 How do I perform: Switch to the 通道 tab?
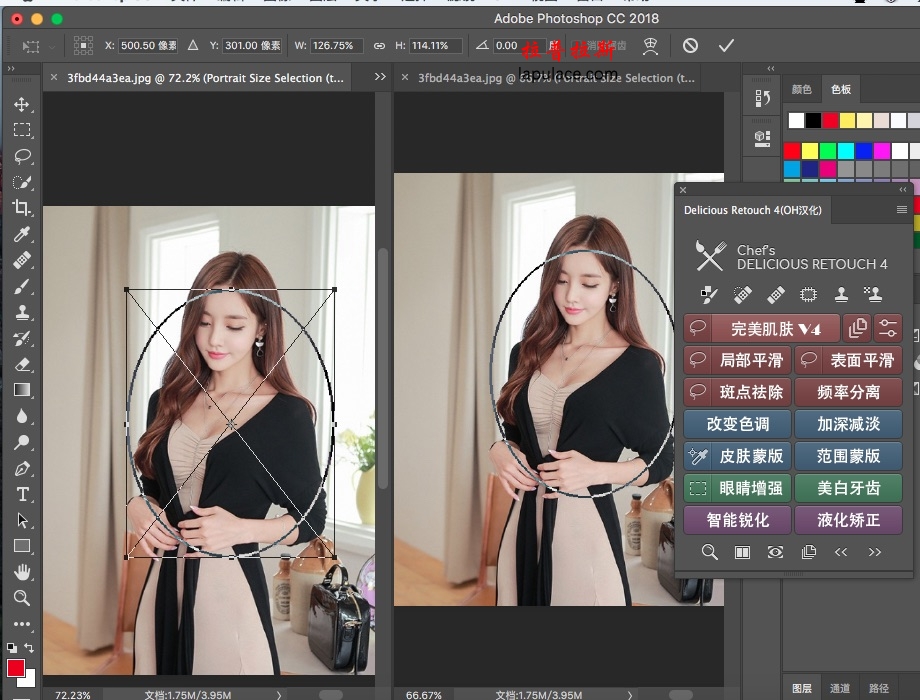pos(840,688)
